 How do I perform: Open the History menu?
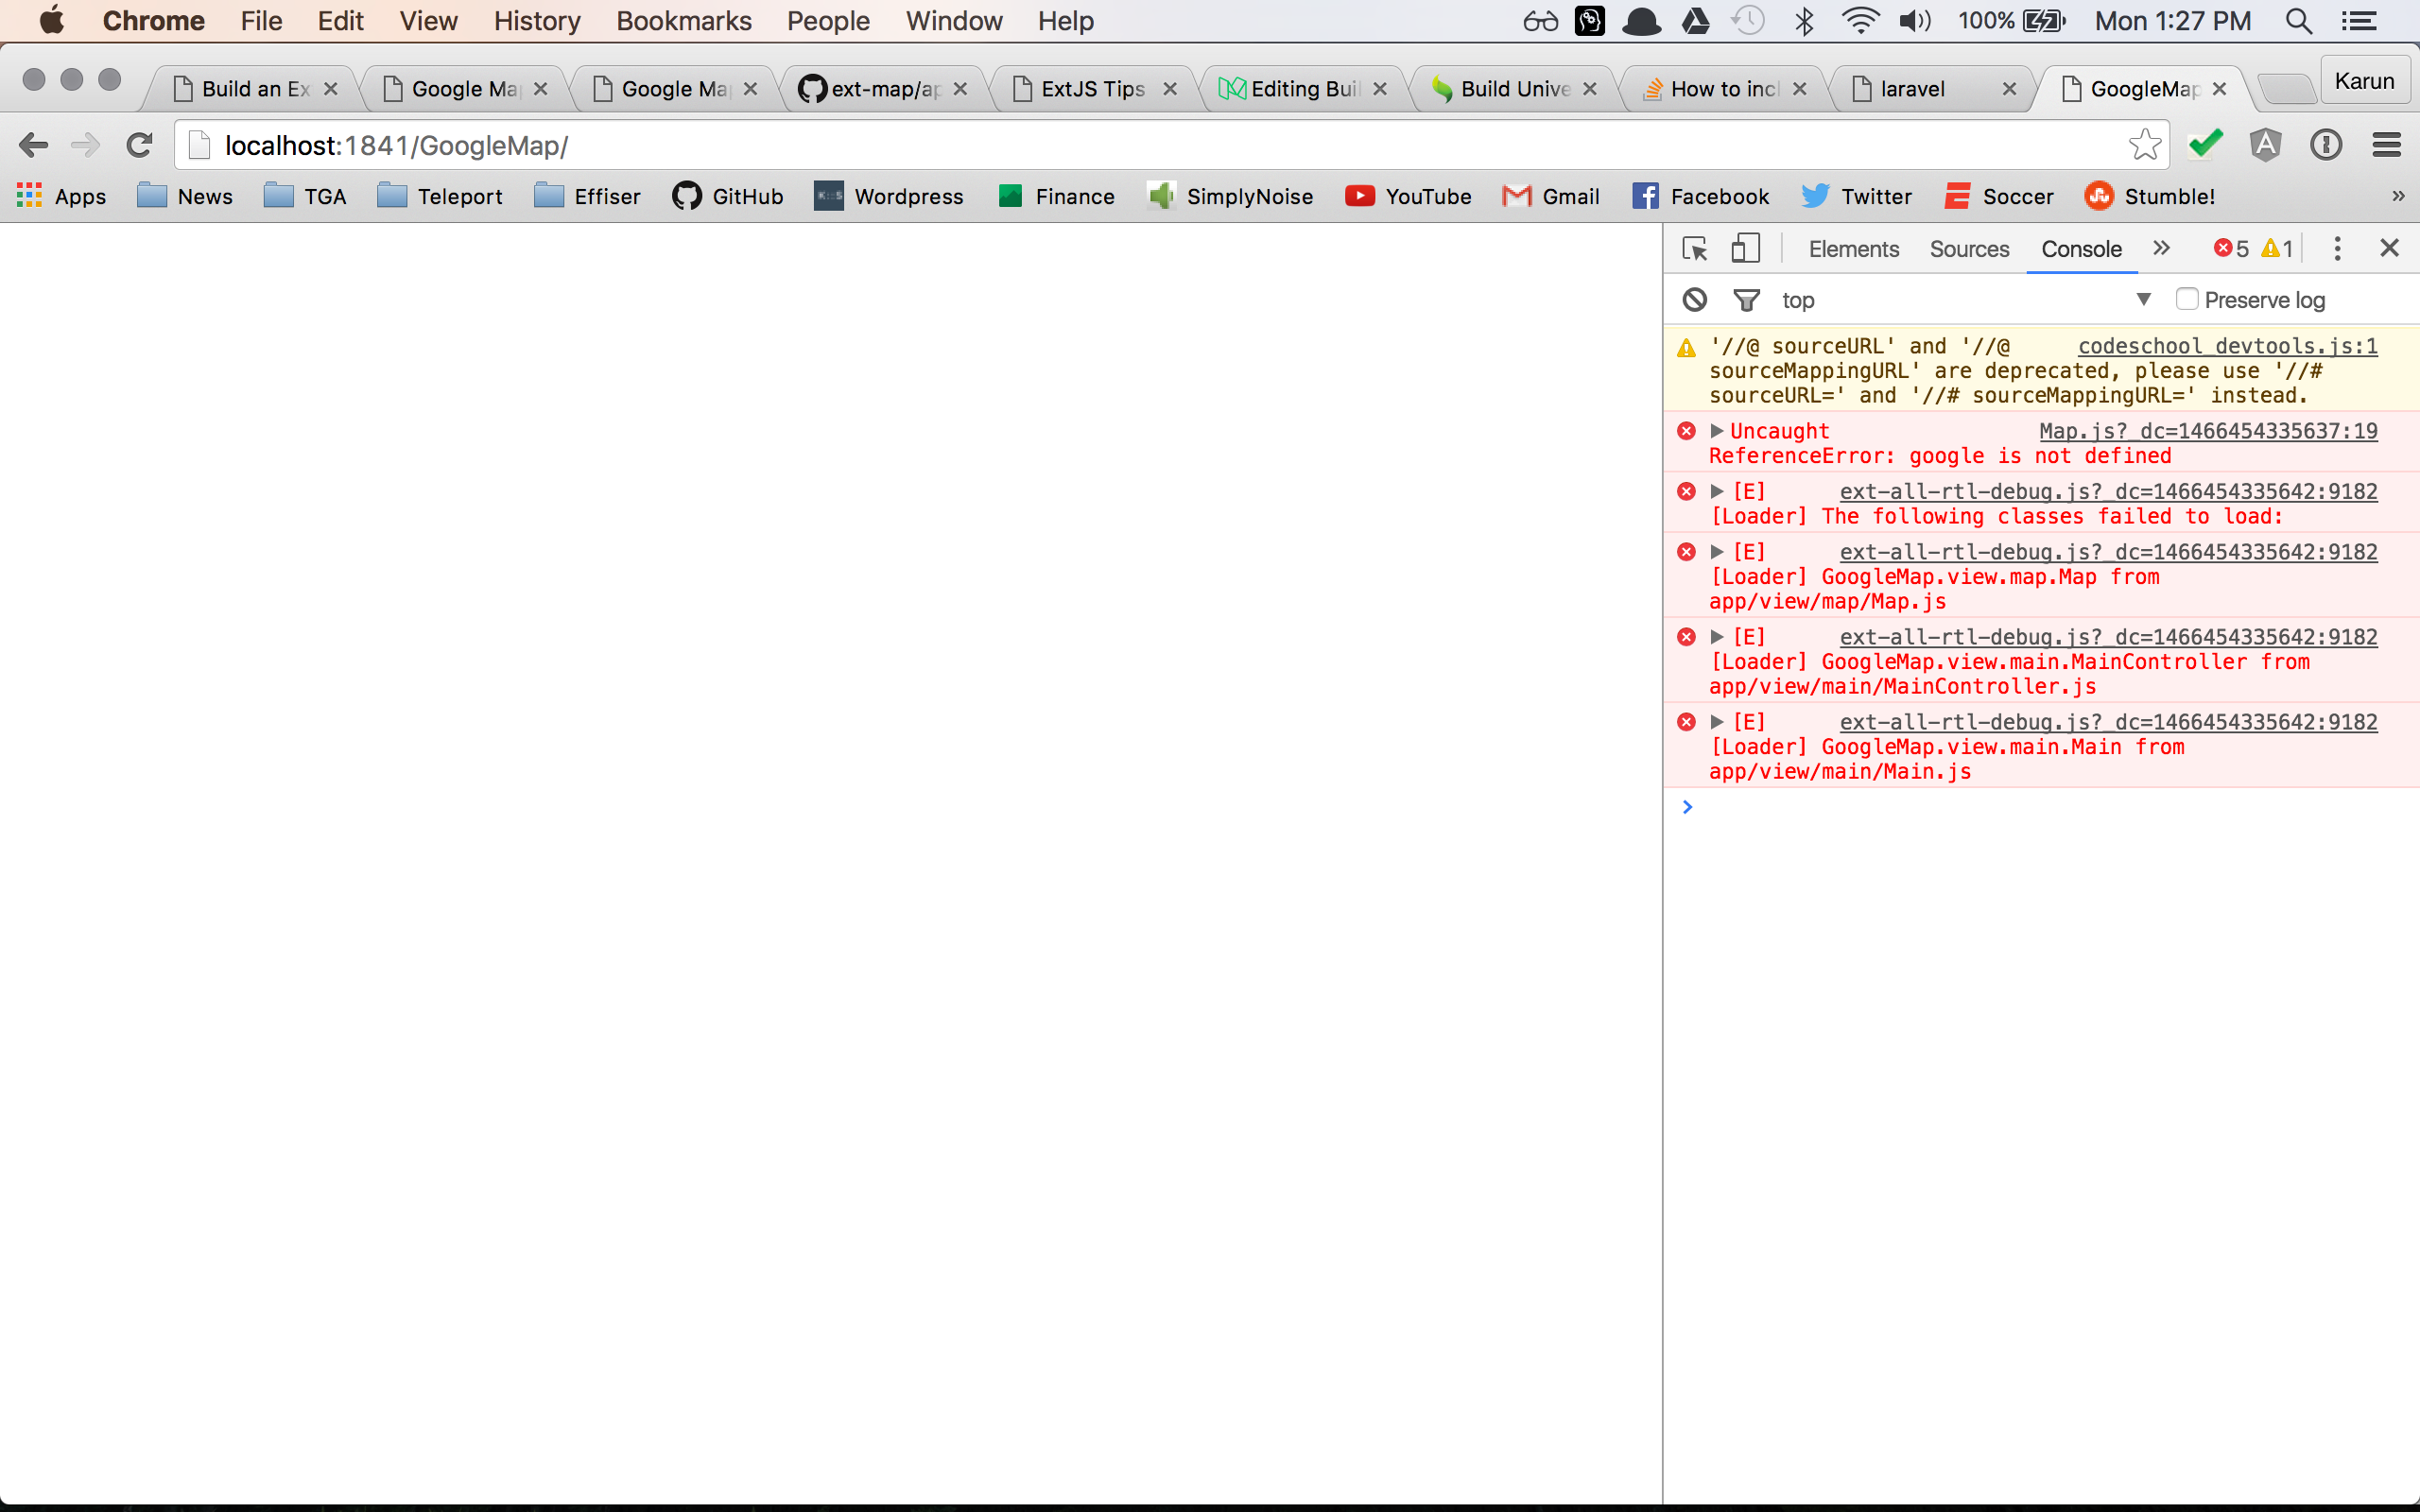pyautogui.click(x=536, y=20)
